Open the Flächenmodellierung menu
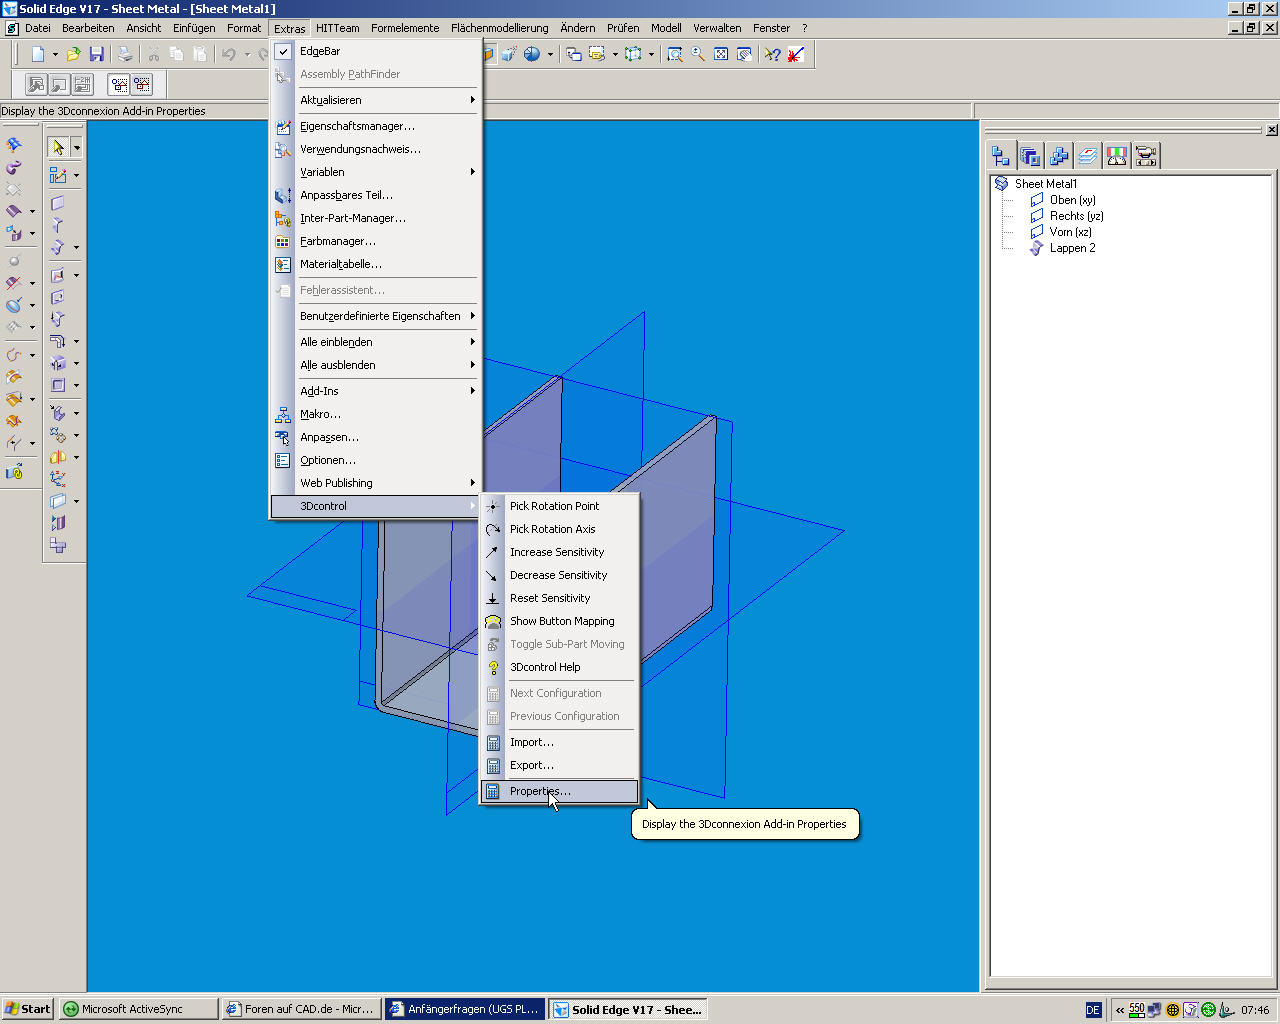The image size is (1280, 1024). (x=500, y=28)
